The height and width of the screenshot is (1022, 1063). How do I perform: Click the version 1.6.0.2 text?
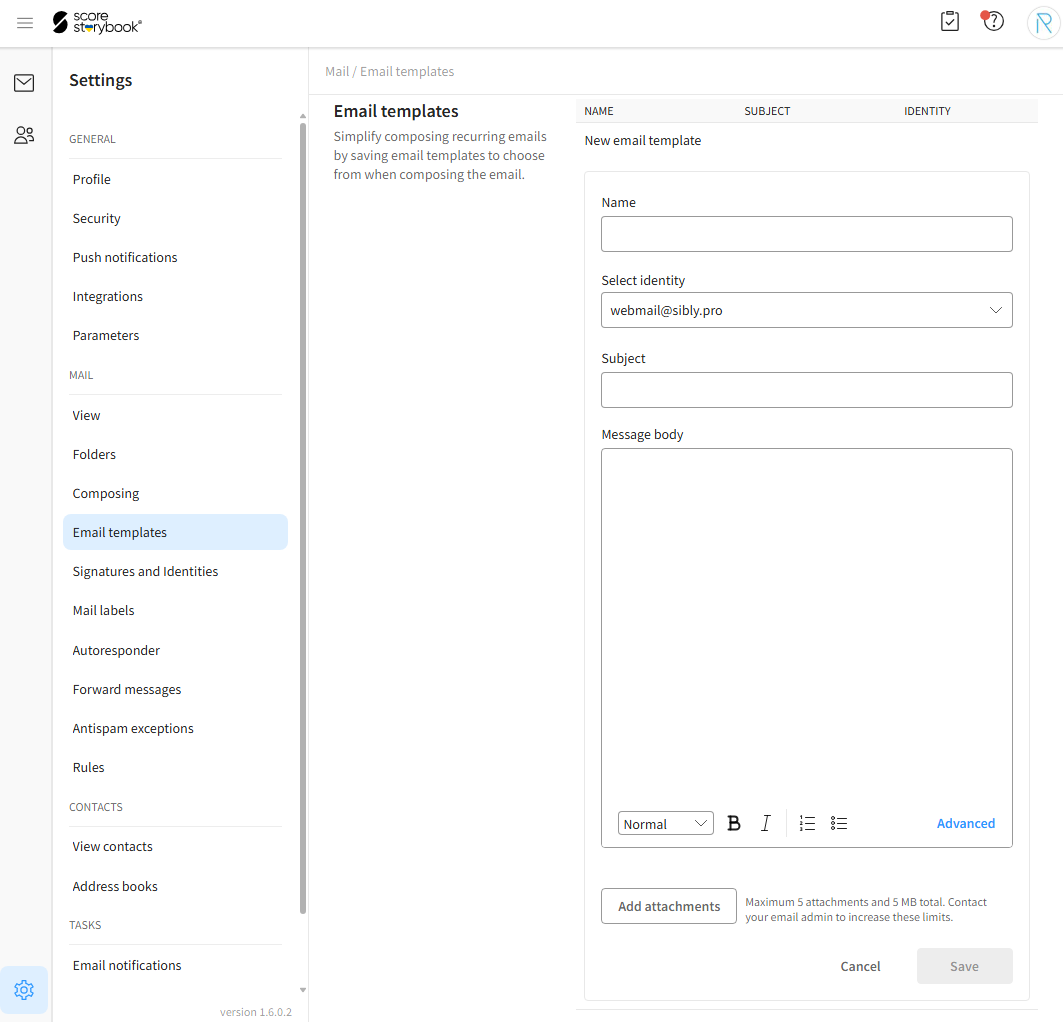point(256,1012)
